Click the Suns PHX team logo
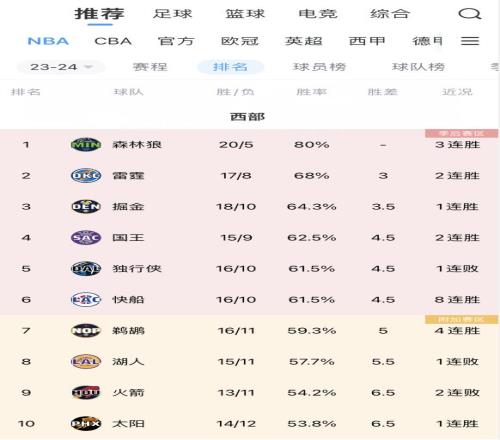This screenshot has width=500, height=440. tap(86, 424)
